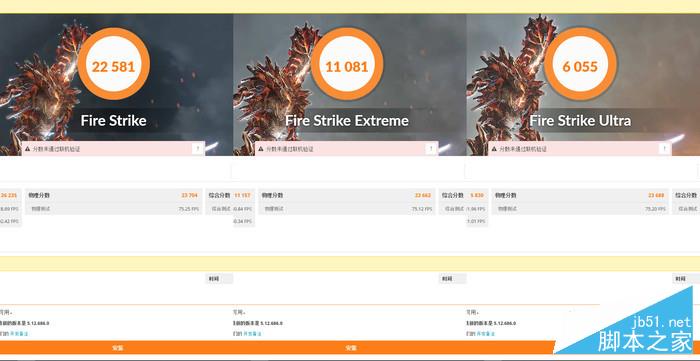This screenshot has height=361, width=700.
Task: Click the 22 581 score circle
Action: [x=114, y=64]
